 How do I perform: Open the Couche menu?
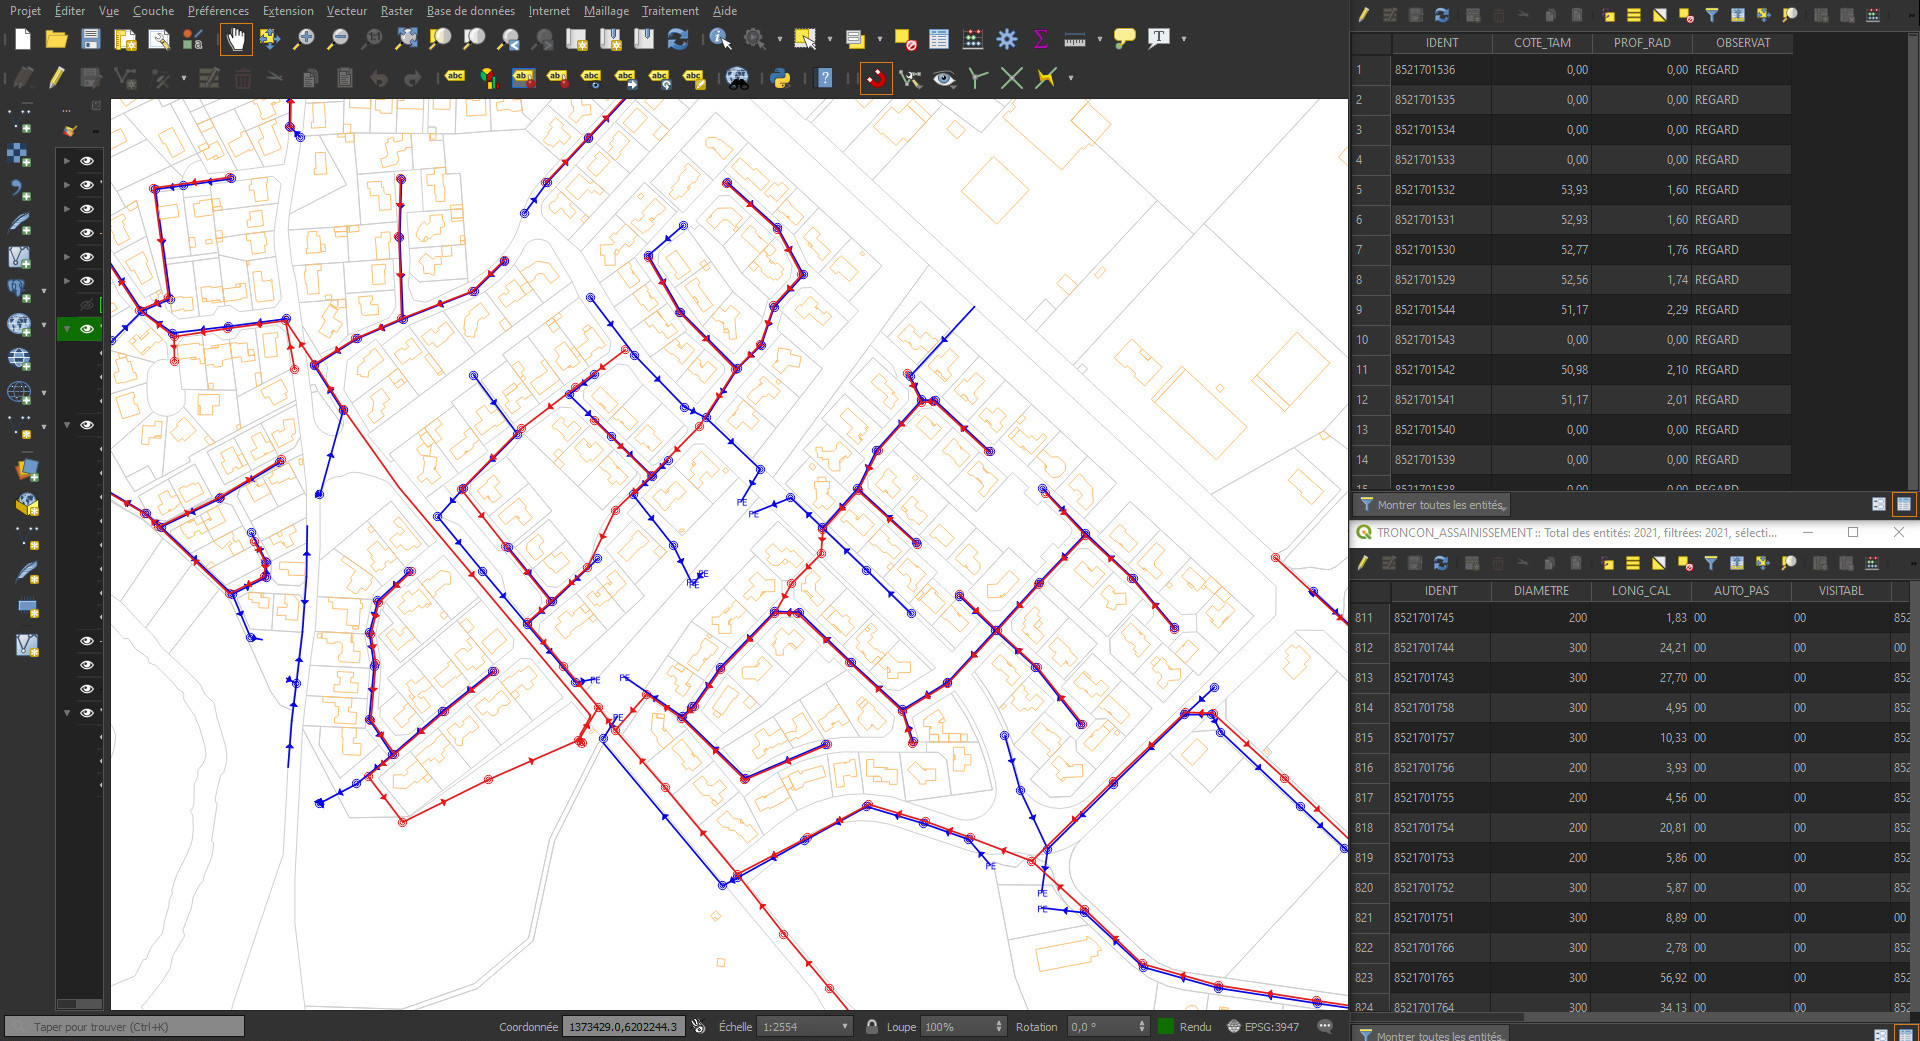tap(153, 11)
